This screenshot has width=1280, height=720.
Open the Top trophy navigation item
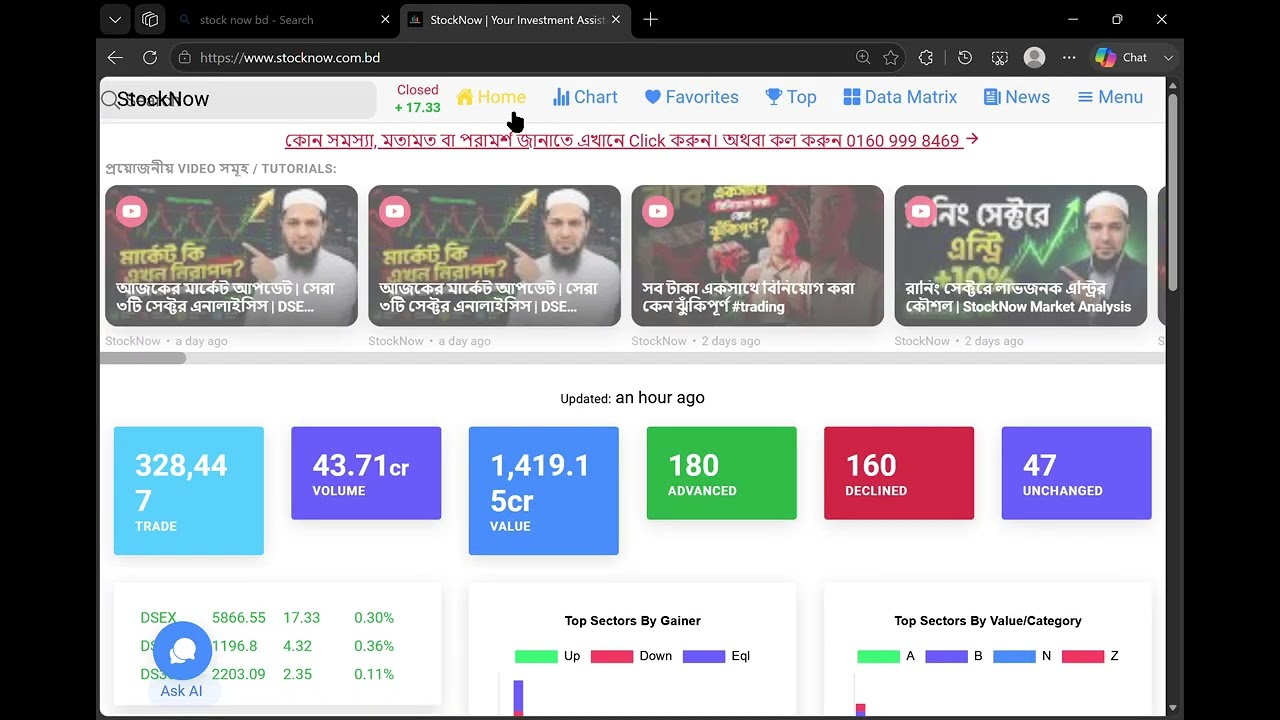click(791, 97)
